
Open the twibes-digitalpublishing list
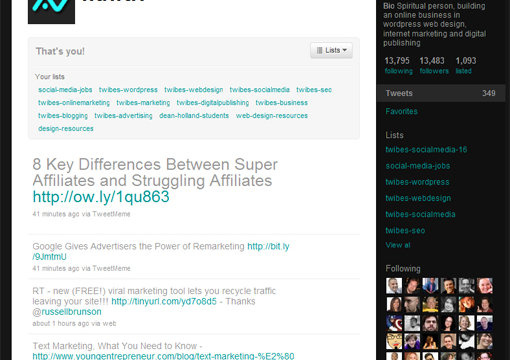[x=213, y=103]
